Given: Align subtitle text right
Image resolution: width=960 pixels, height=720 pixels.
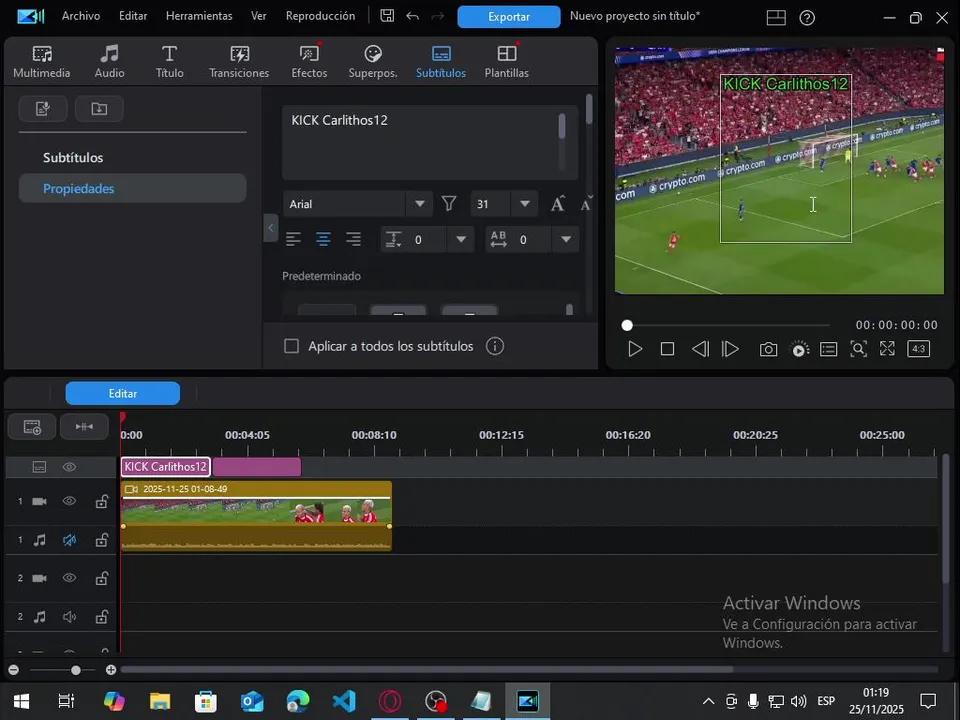Looking at the screenshot, I should 353,239.
